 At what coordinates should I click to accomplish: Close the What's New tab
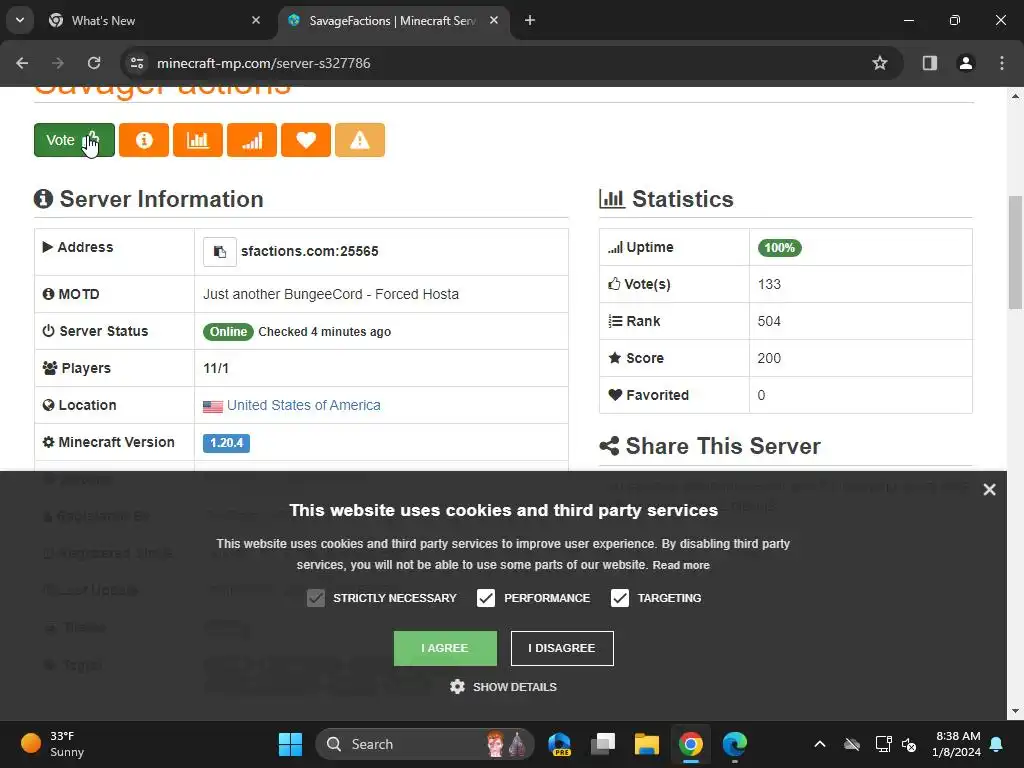pos(256,20)
